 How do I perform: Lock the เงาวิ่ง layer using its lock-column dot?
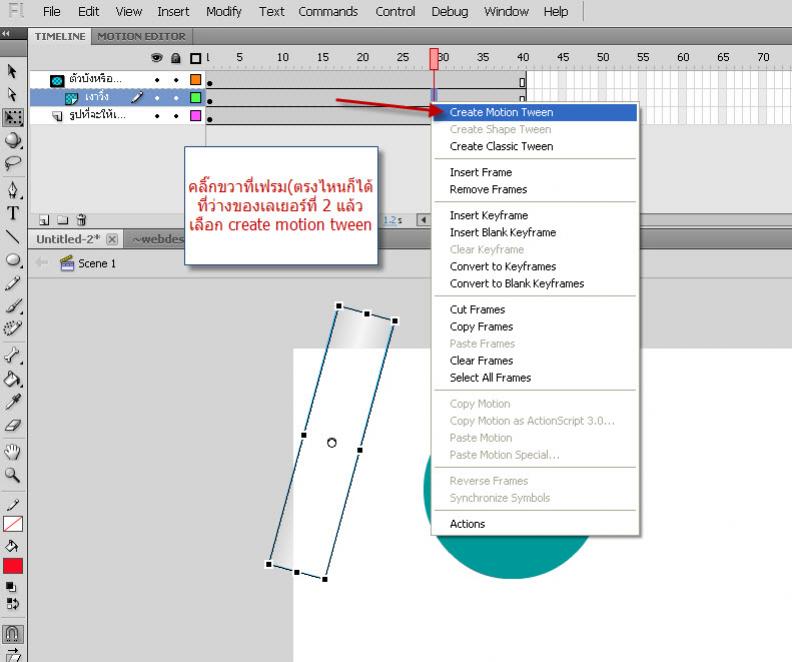click(x=176, y=97)
